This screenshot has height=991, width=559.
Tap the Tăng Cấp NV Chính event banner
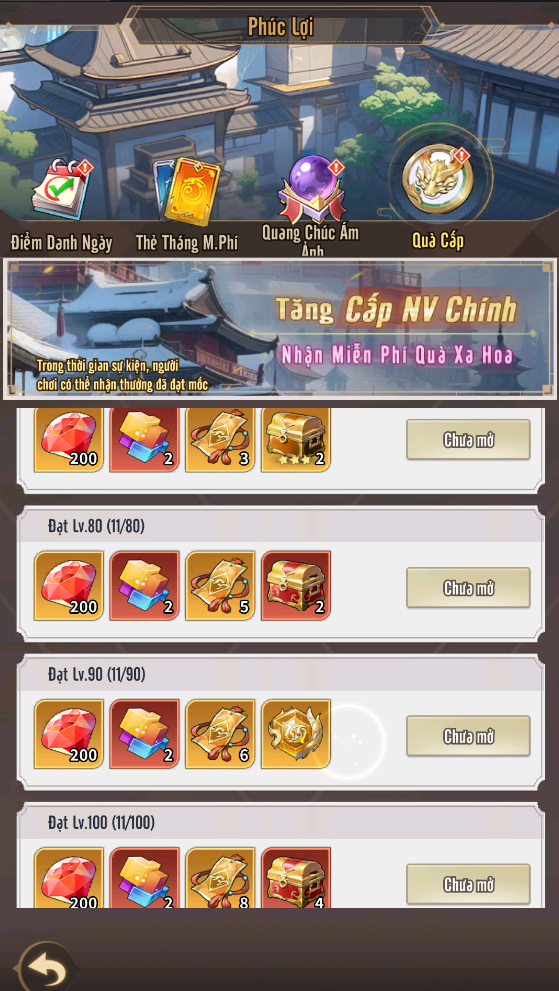pyautogui.click(x=280, y=329)
